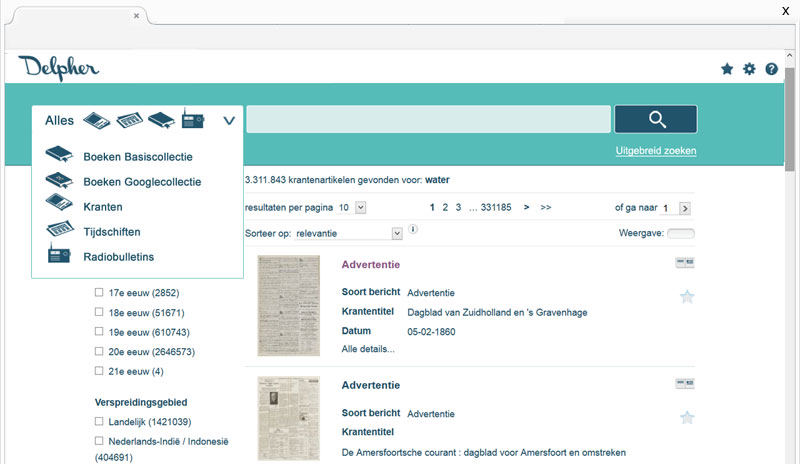Click scrollbar up arrow
This screenshot has height=464, width=800.
[789, 55]
